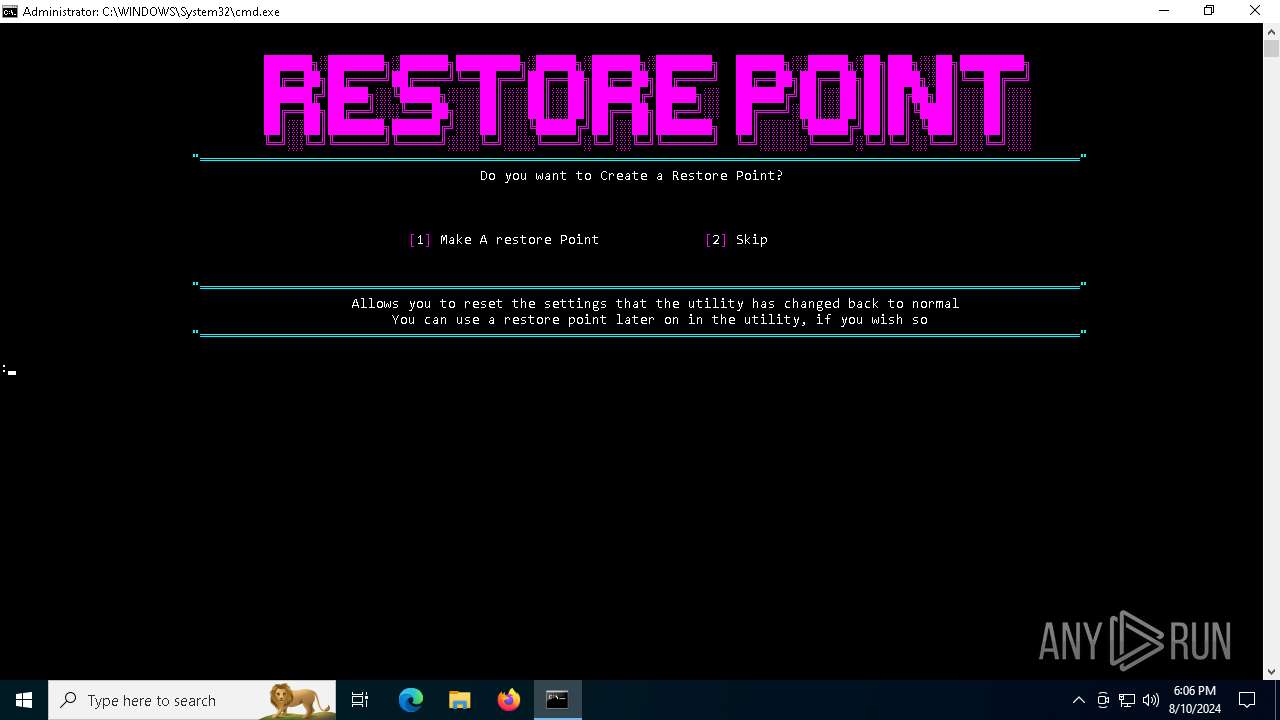Click the command prompt input cursor

[x=12, y=372]
